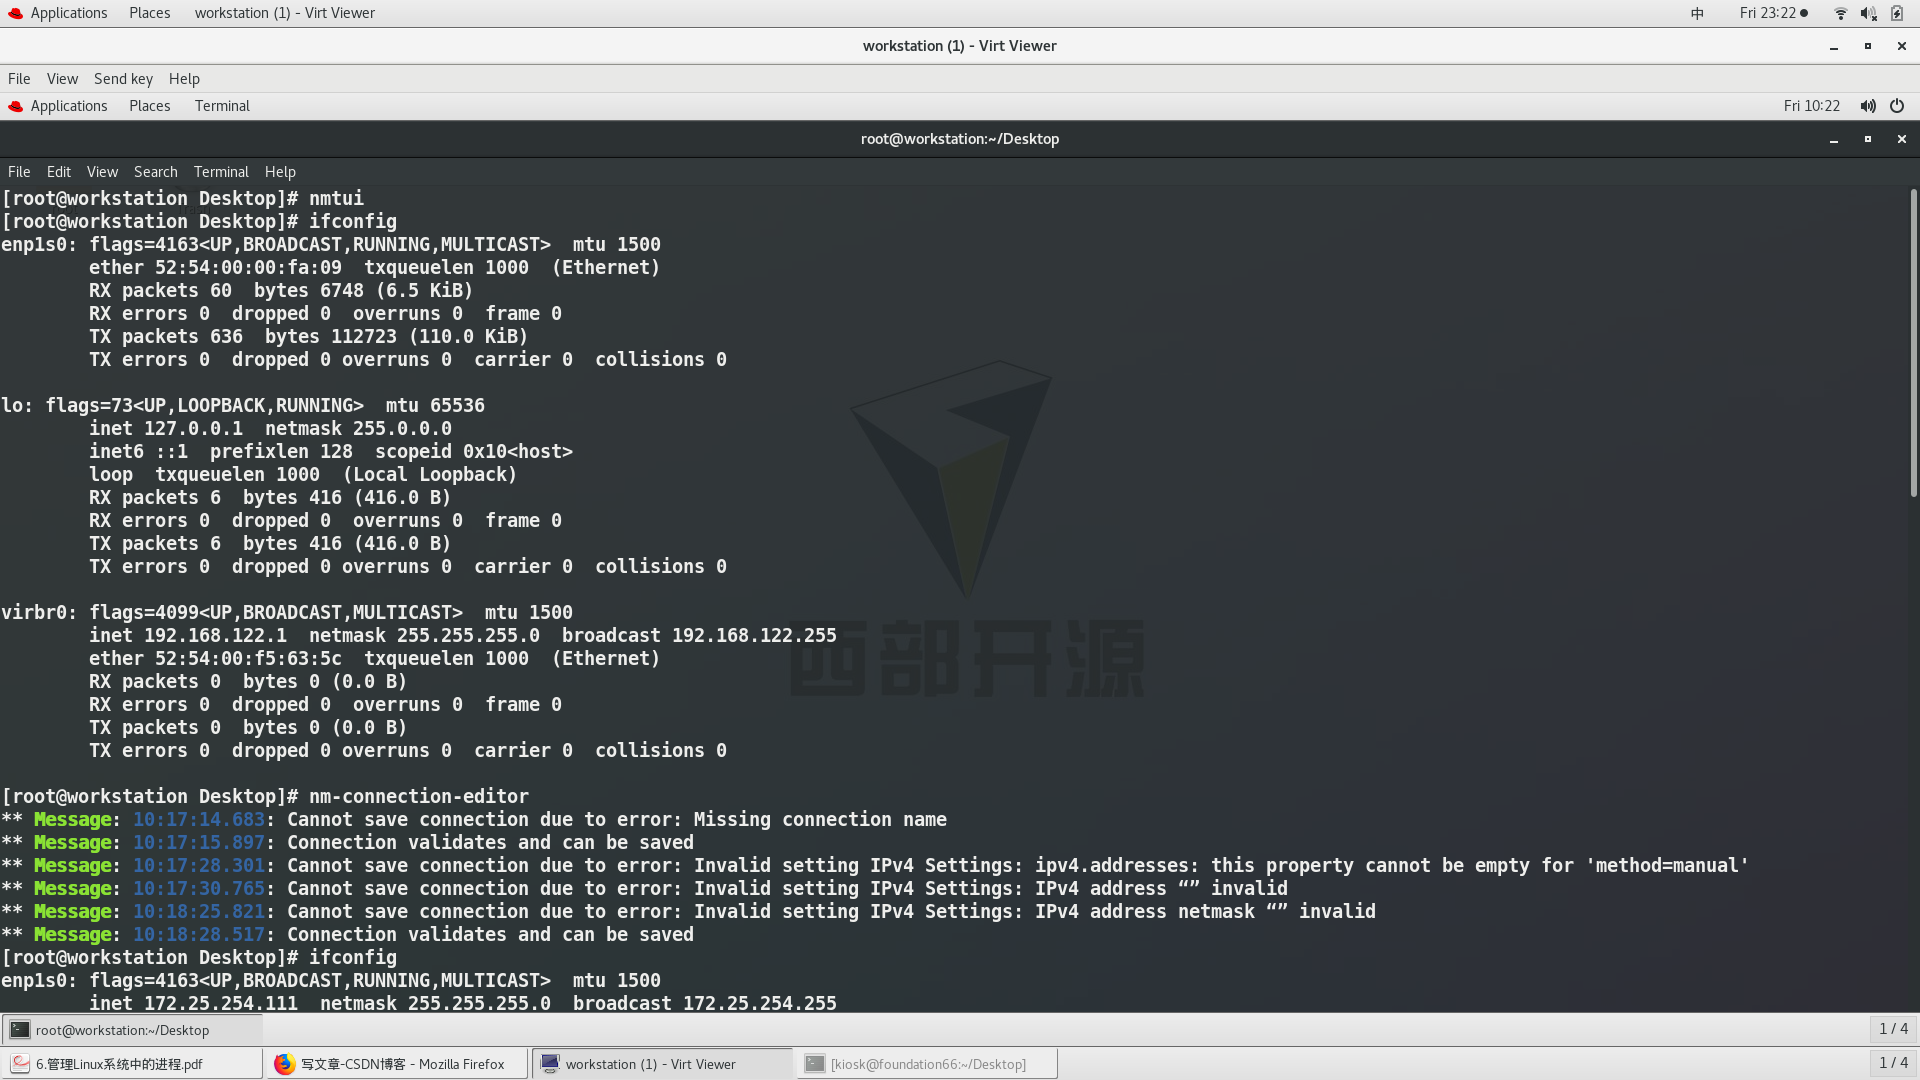Click the guest VM volume icon
This screenshot has height=1080, width=1920.
1867,106
